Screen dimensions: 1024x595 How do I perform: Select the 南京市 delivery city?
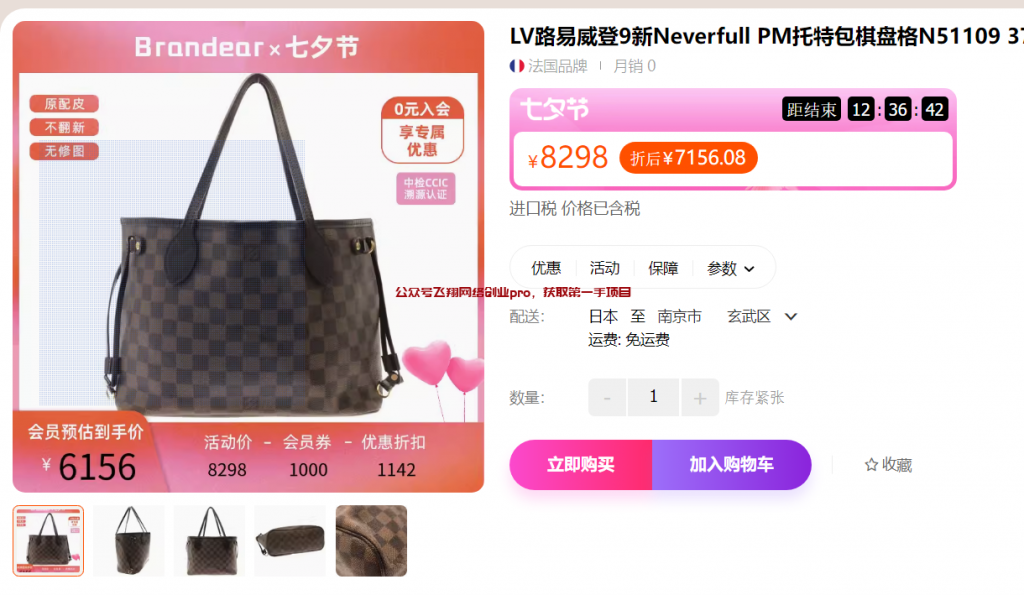[679, 317]
